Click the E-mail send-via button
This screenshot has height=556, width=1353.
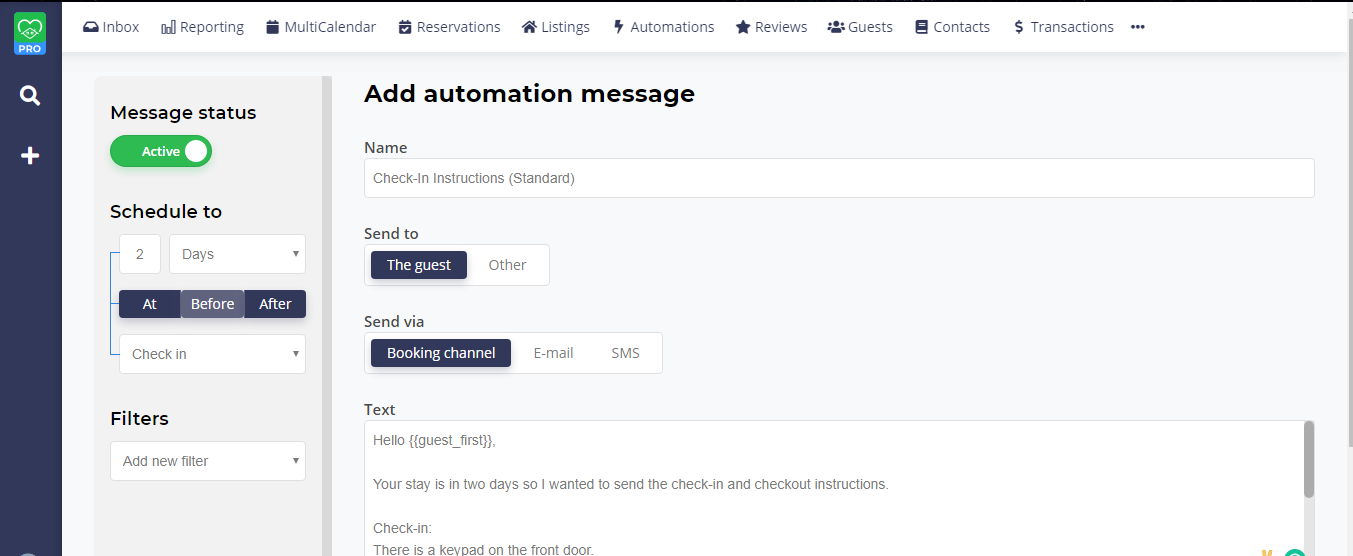553,353
